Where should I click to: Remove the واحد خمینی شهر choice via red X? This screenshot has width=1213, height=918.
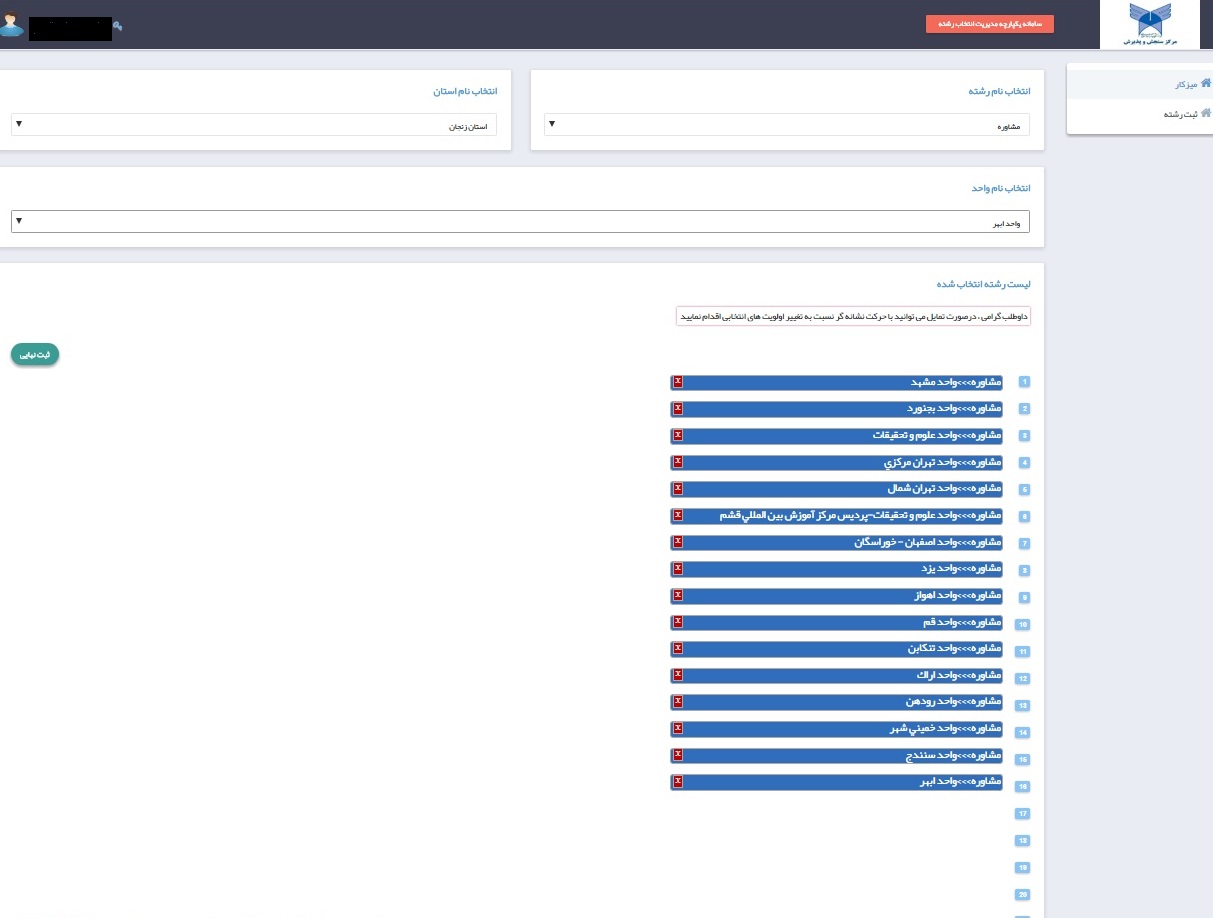[677, 728]
